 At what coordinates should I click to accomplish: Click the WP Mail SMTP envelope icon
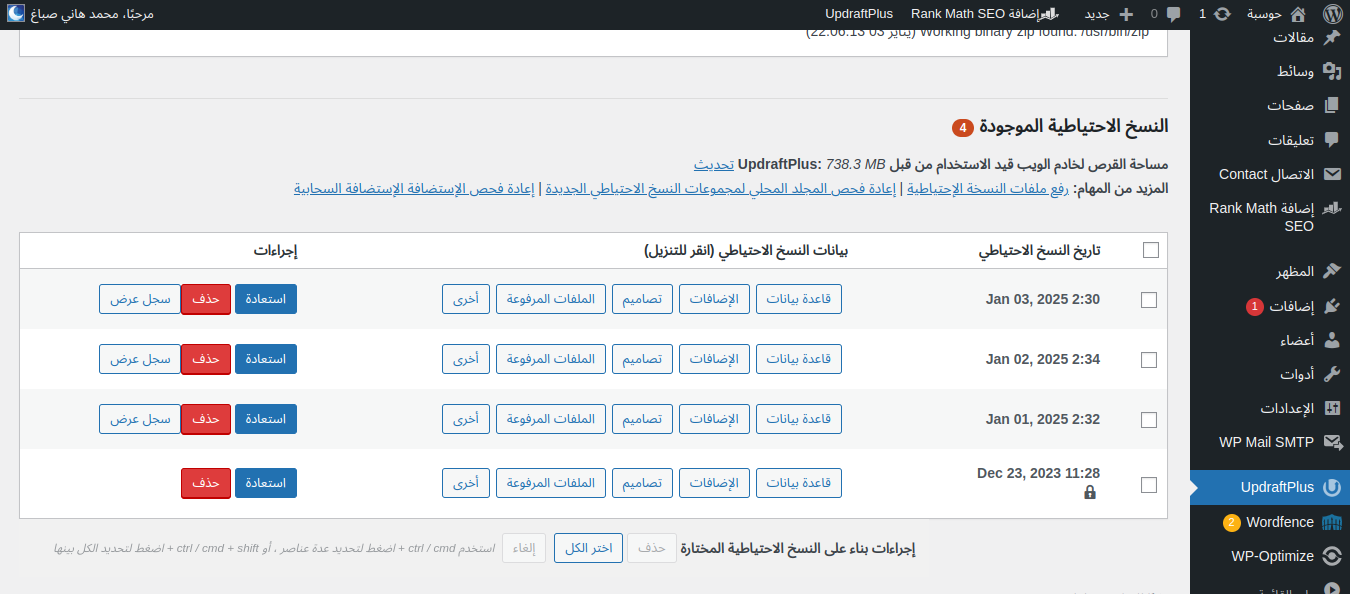(1331, 442)
